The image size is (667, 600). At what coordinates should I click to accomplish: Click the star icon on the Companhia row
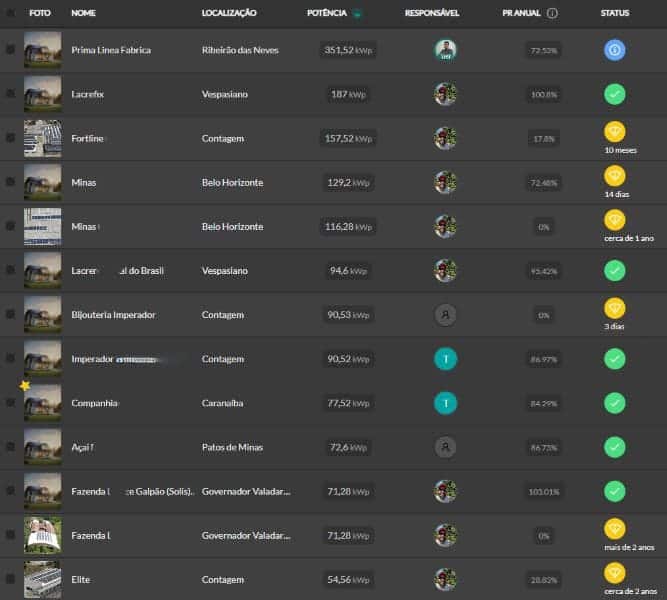(x=25, y=385)
